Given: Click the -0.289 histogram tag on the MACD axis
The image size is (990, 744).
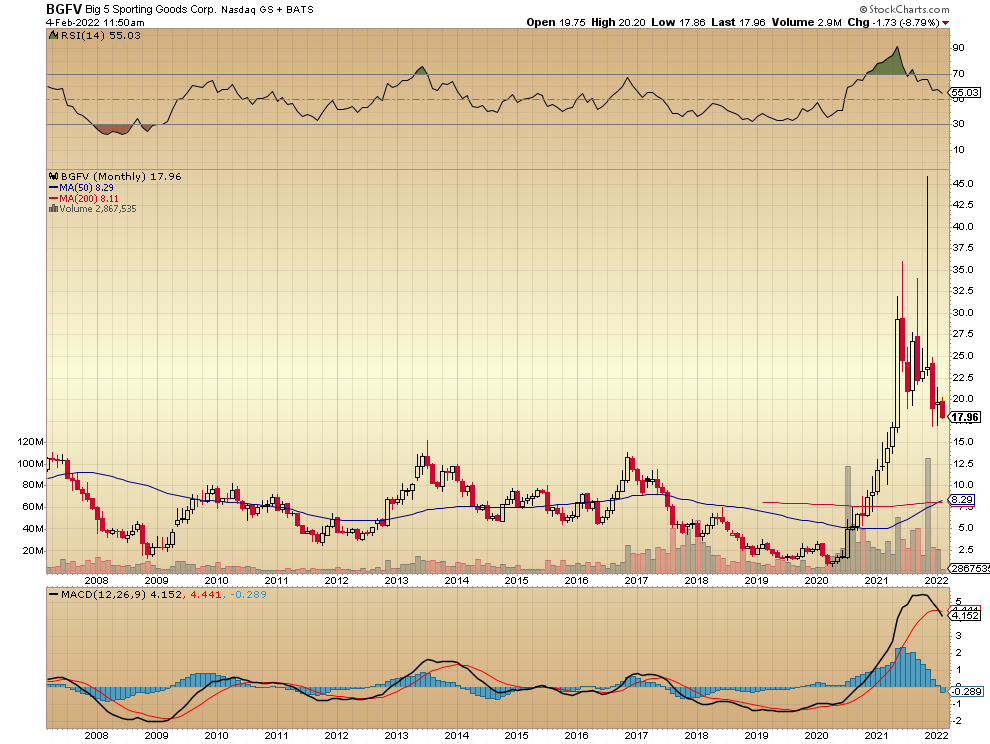Looking at the screenshot, I should click(967, 692).
